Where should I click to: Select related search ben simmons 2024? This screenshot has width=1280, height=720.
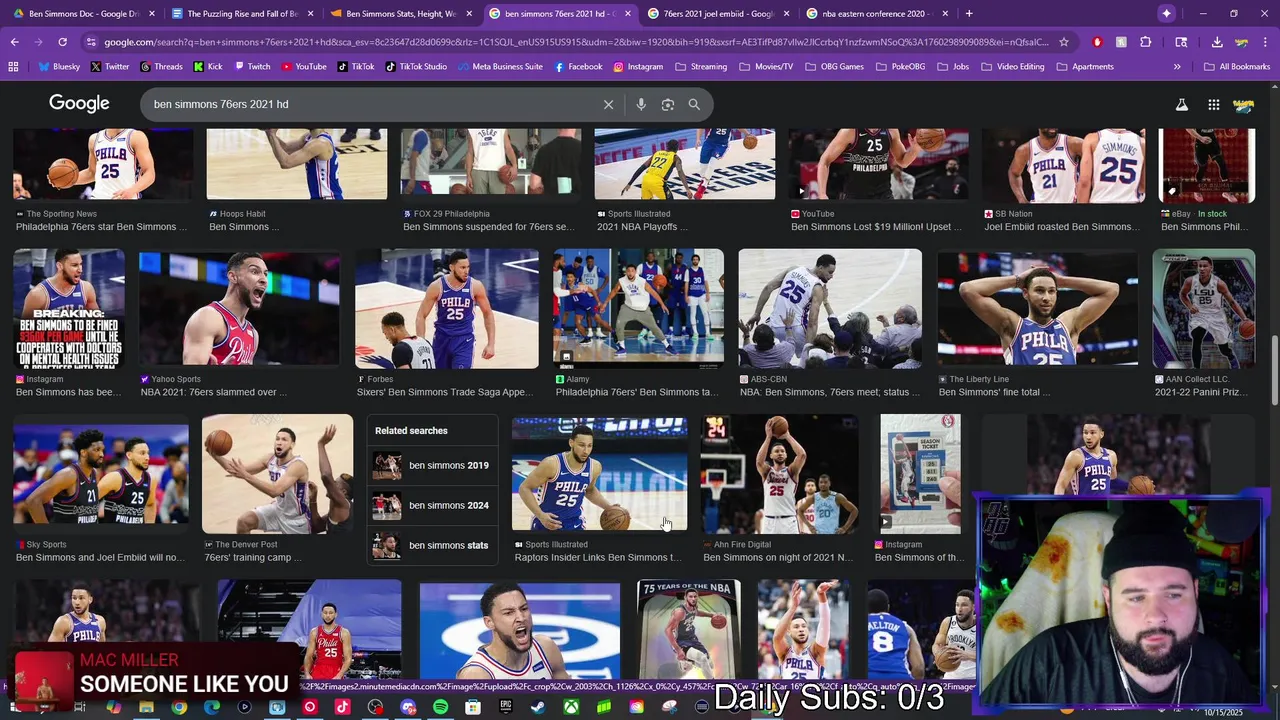432,505
